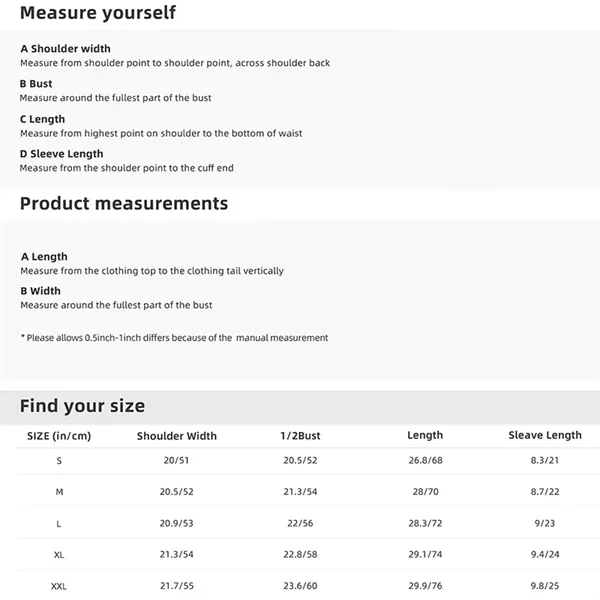Click the "Sleeve Length" column header
The image size is (600, 600).
[x=545, y=436]
